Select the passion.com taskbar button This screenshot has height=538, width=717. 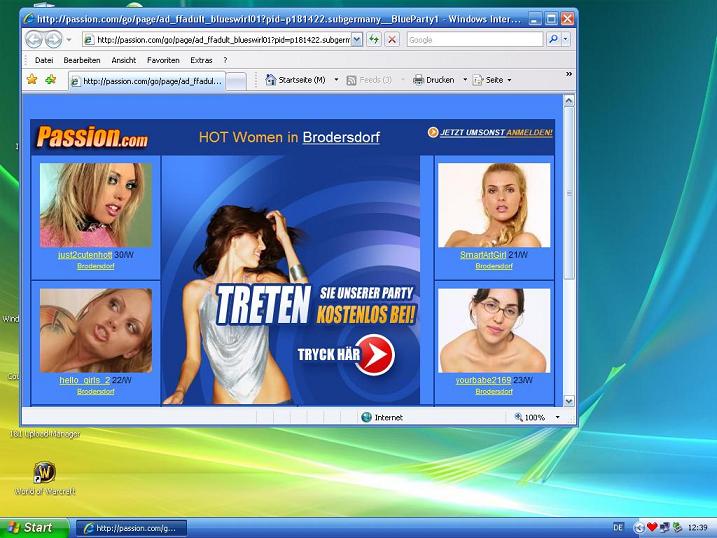(x=131, y=528)
